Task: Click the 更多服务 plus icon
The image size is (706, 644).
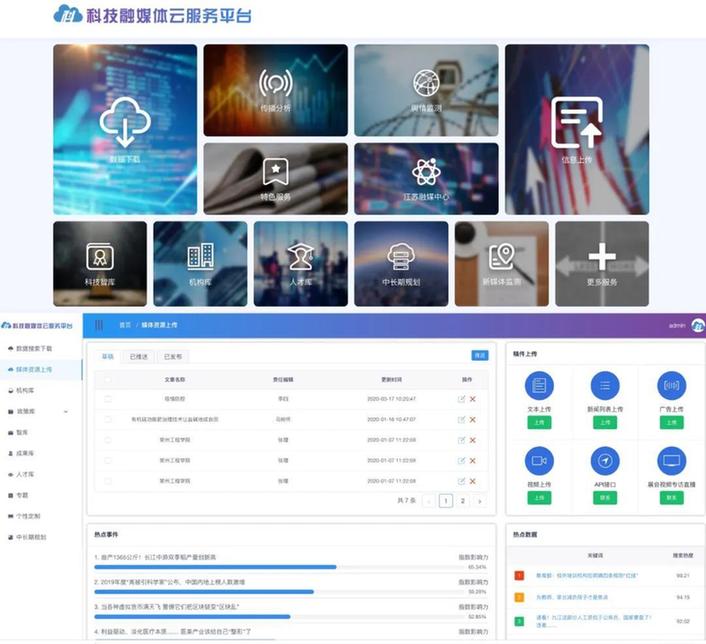Action: pyautogui.click(x=601, y=258)
